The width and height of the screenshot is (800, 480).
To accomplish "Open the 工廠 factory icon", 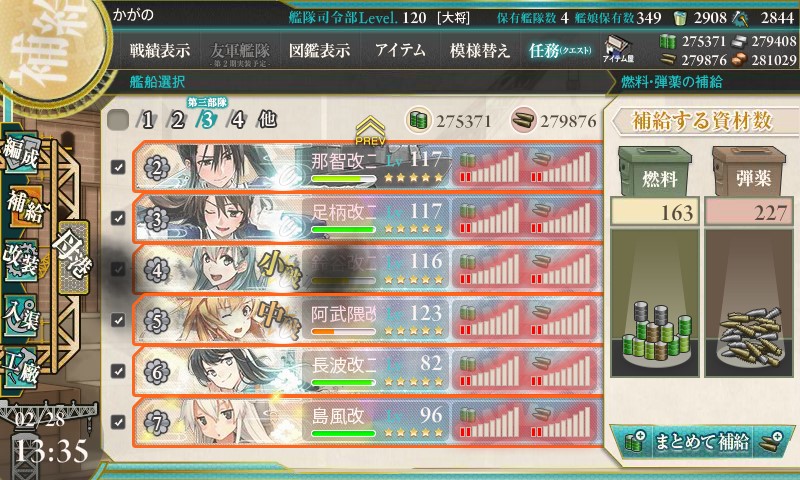I will pos(21,368).
